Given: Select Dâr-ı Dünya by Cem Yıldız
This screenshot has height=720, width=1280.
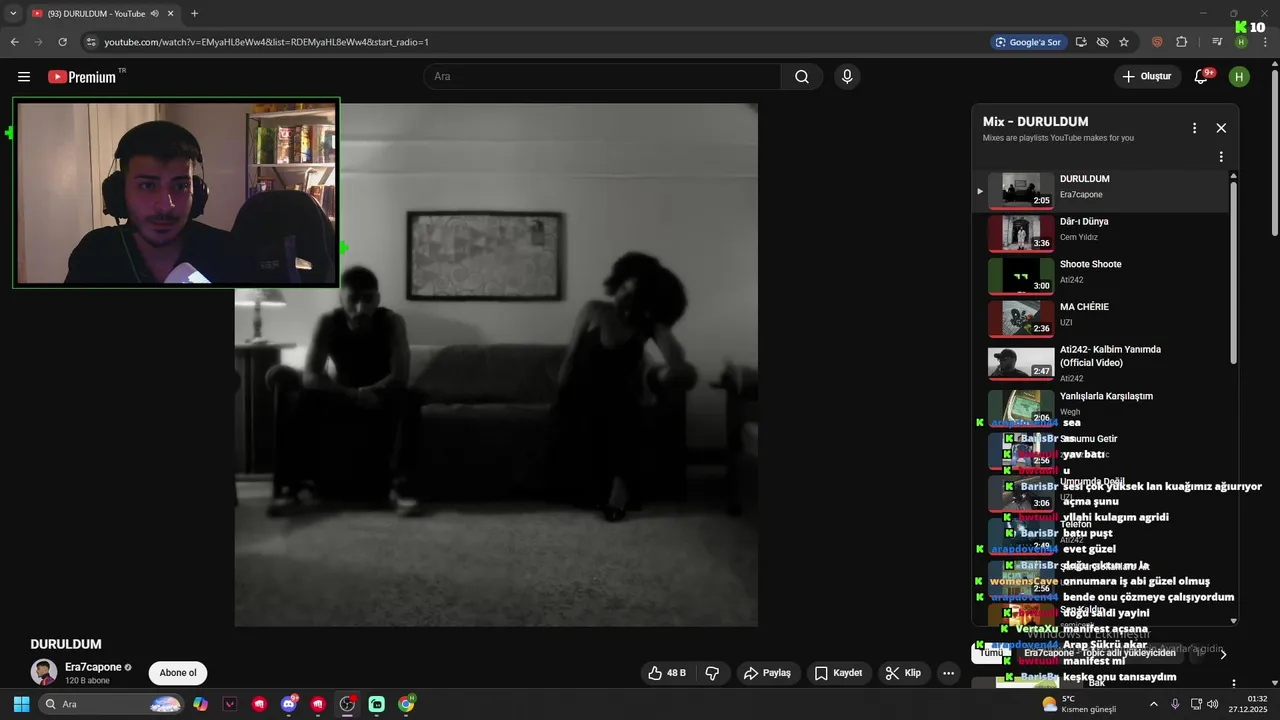Looking at the screenshot, I should (x=1100, y=233).
